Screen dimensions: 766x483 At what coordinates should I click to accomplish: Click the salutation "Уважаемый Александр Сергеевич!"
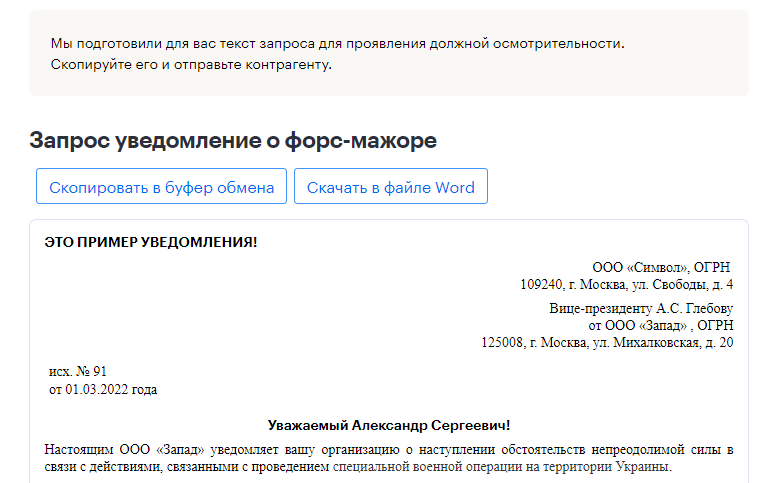(x=389, y=425)
